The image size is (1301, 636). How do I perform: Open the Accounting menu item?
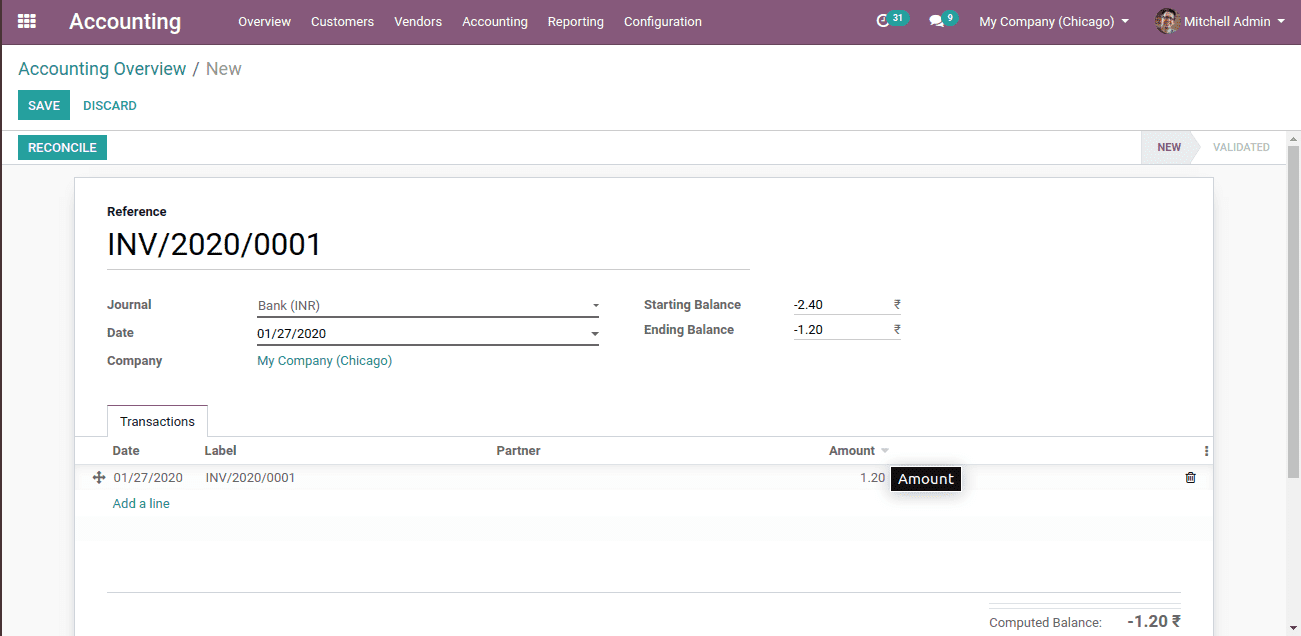click(495, 21)
